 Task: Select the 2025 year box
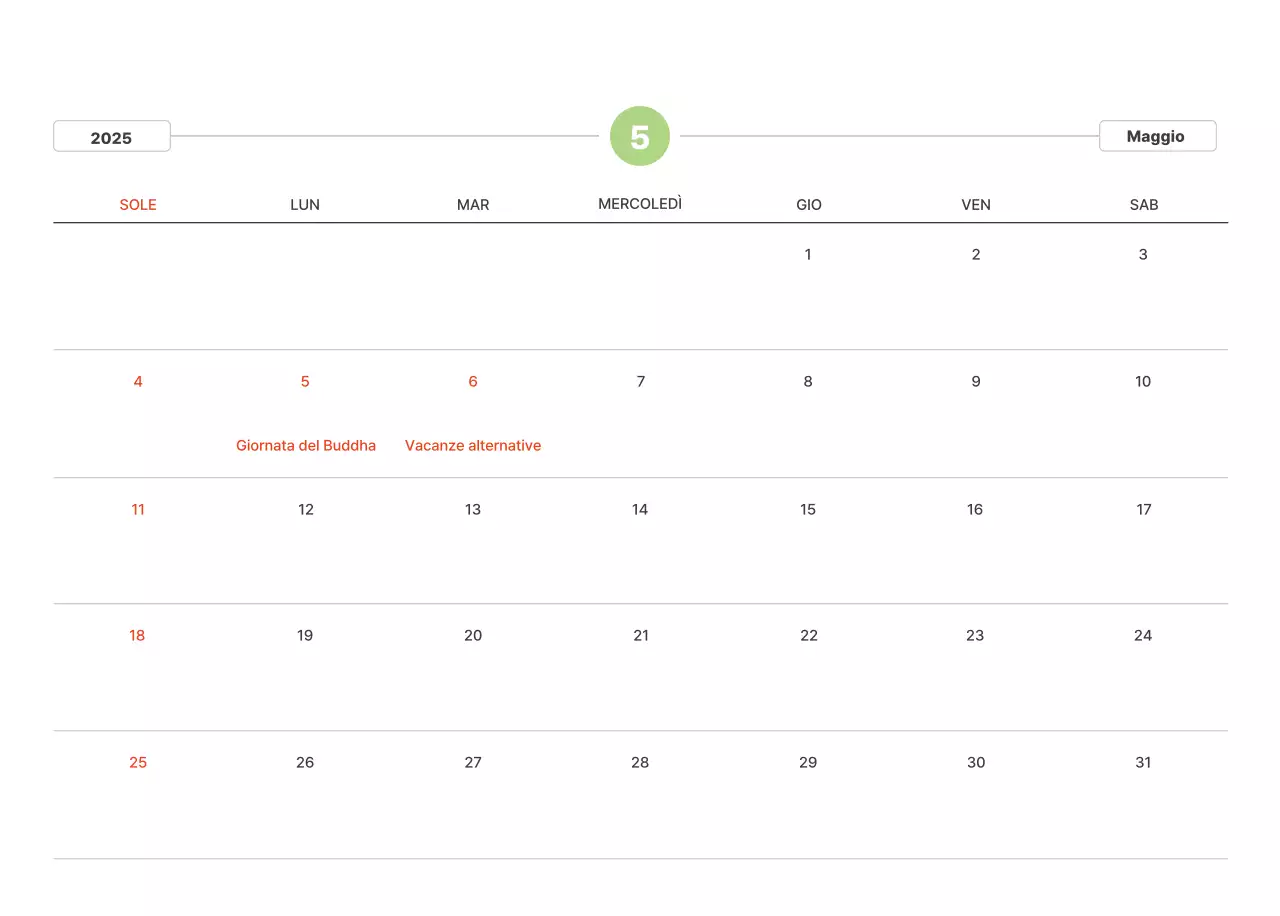111,137
